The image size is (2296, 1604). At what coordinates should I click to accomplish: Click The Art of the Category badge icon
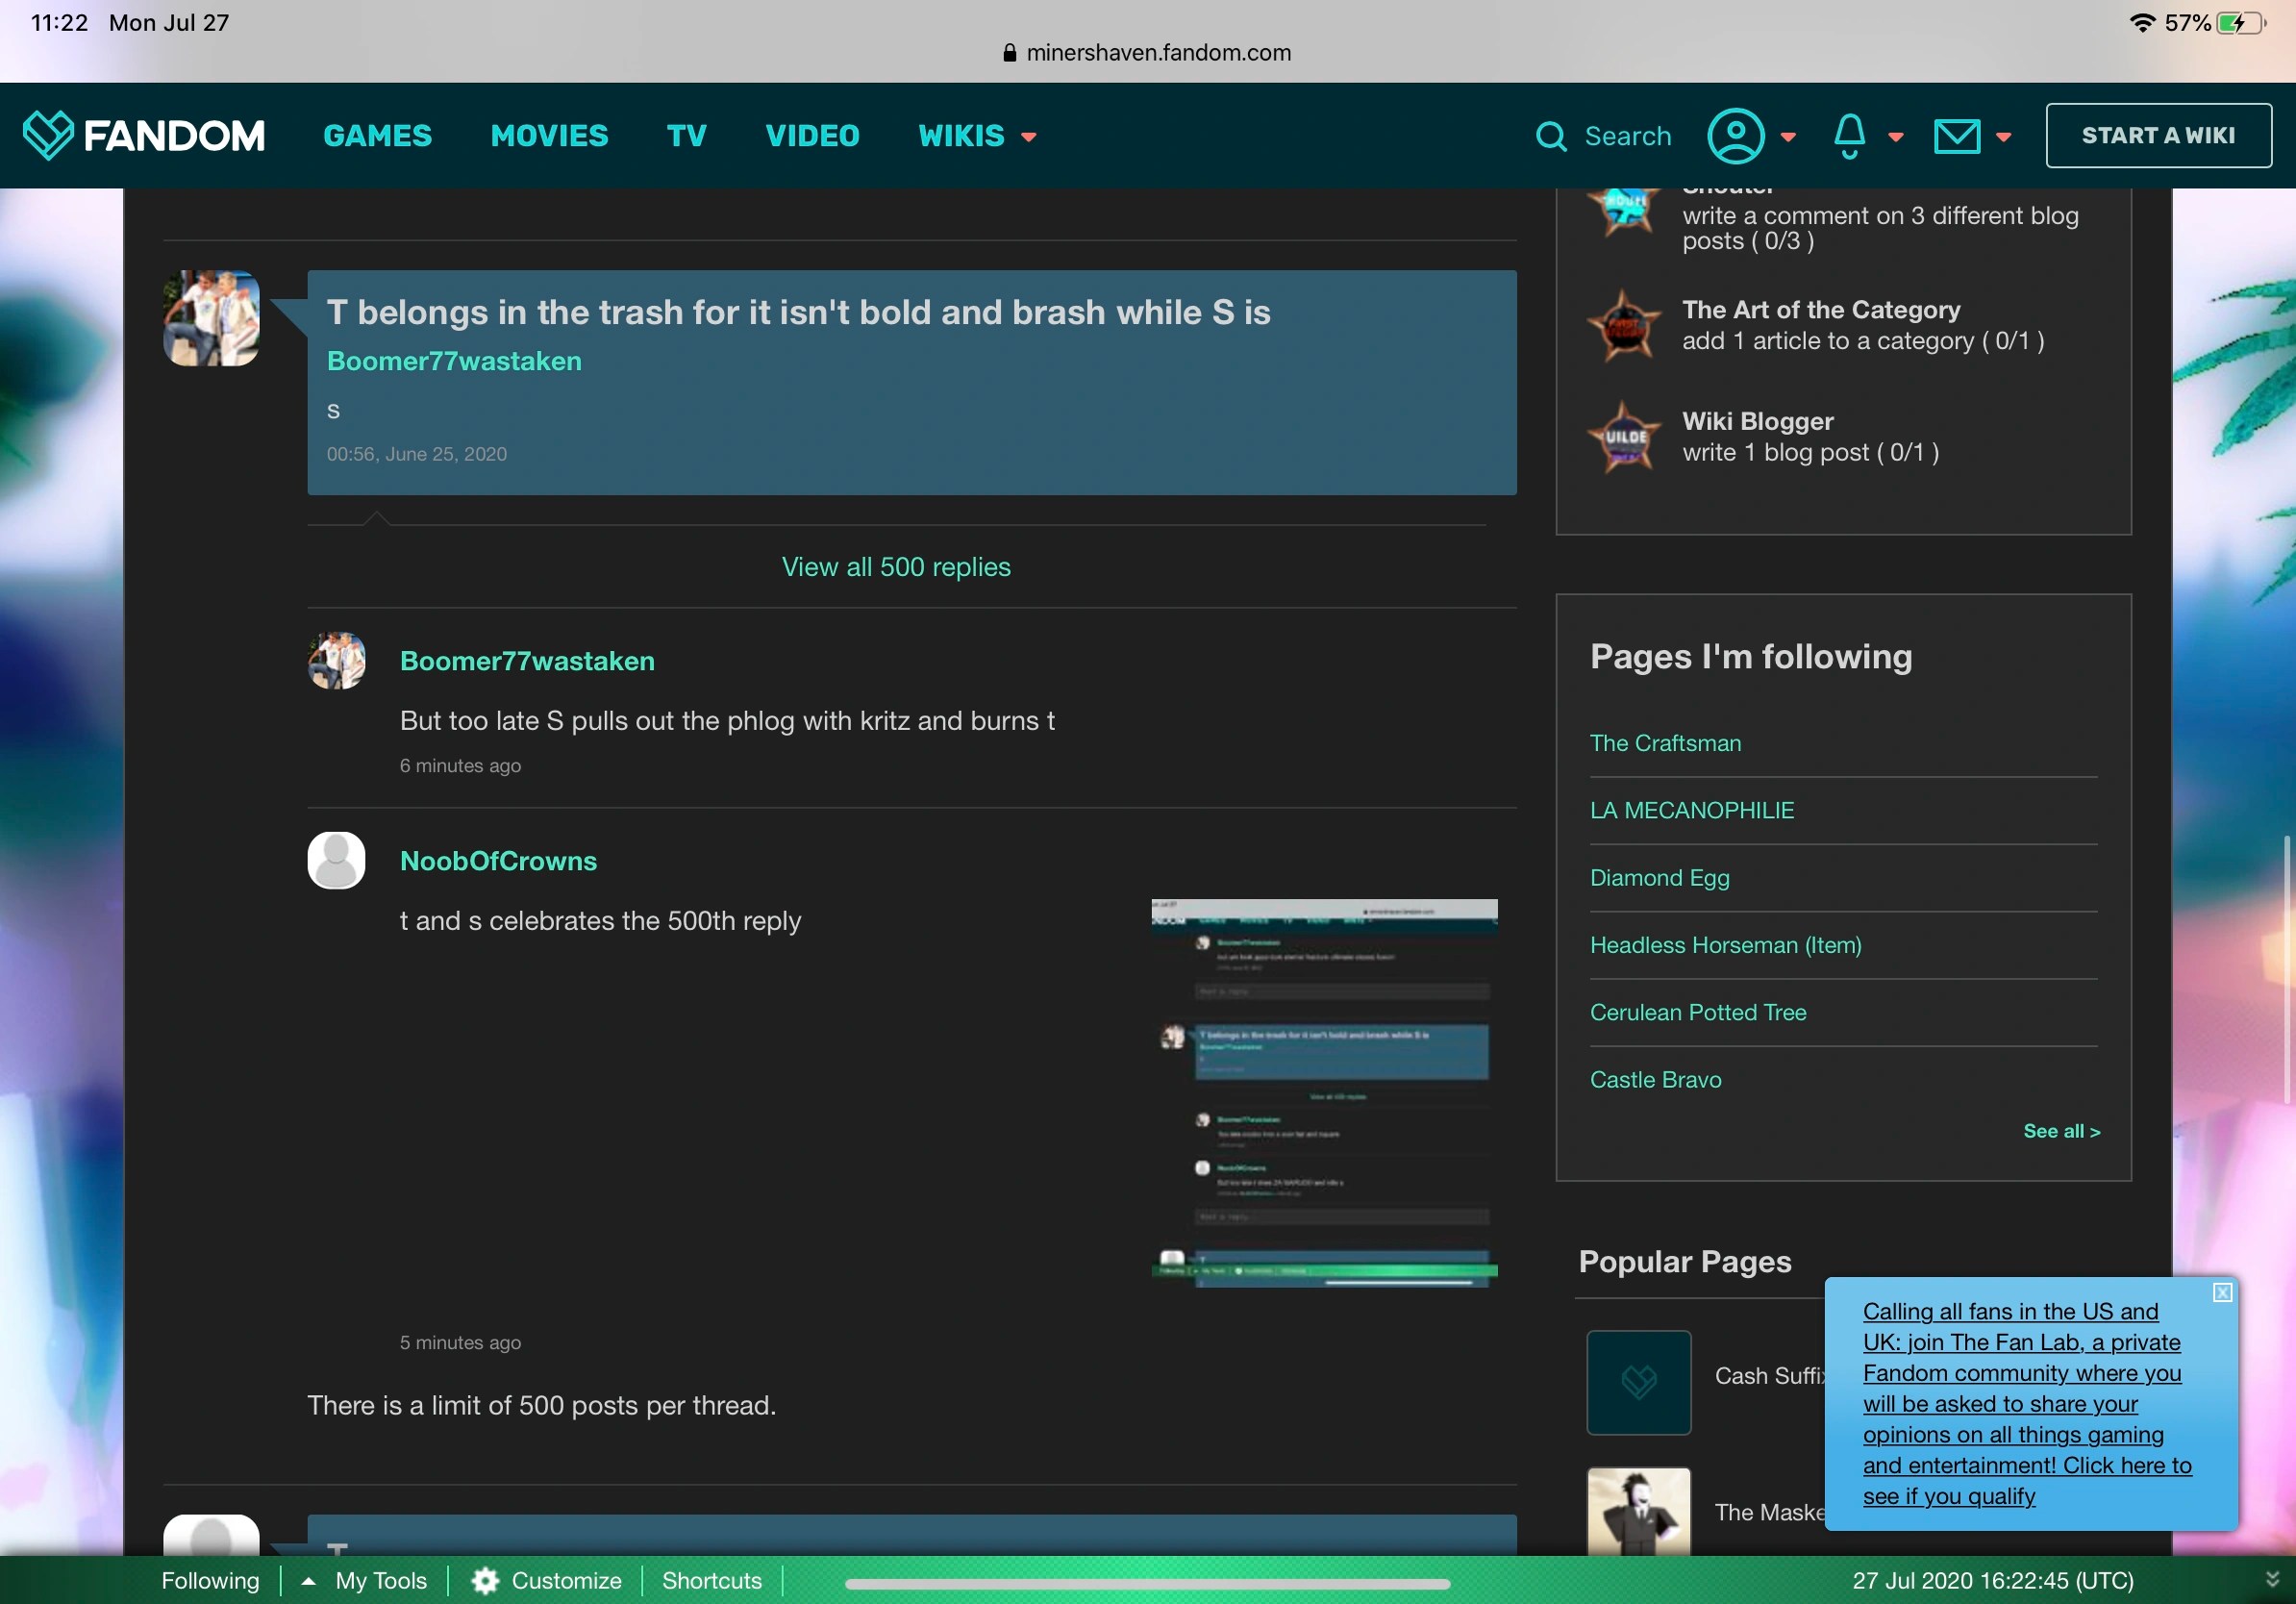pos(1625,325)
